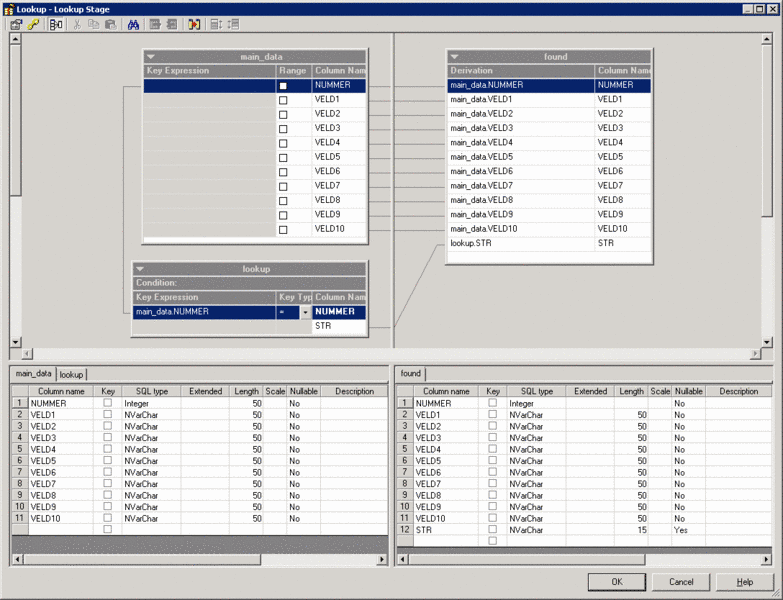Click the Lookup Stage title bar icon
This screenshot has height=600, width=783.
pos(8,9)
